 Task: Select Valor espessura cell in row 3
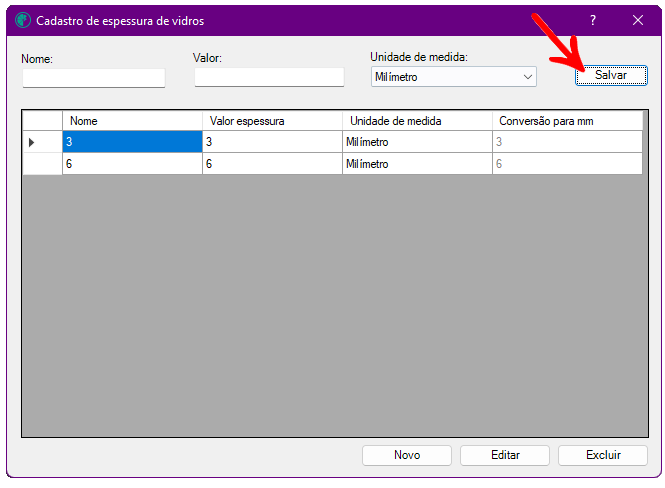(272, 142)
